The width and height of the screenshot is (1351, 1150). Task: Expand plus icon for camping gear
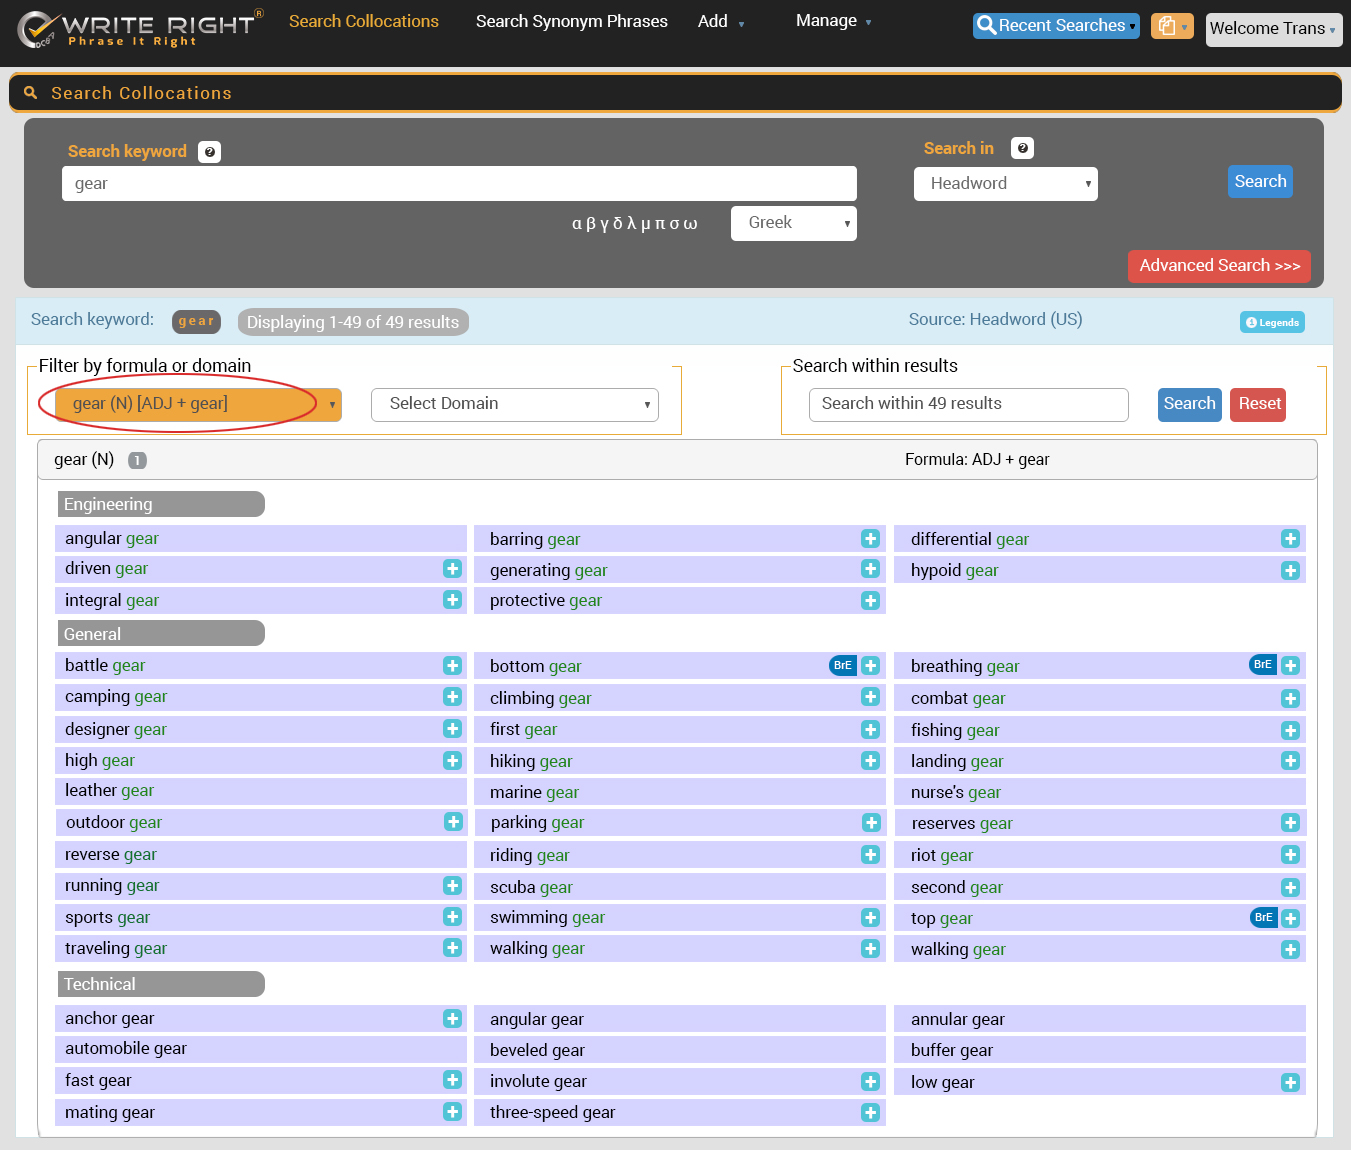(453, 697)
